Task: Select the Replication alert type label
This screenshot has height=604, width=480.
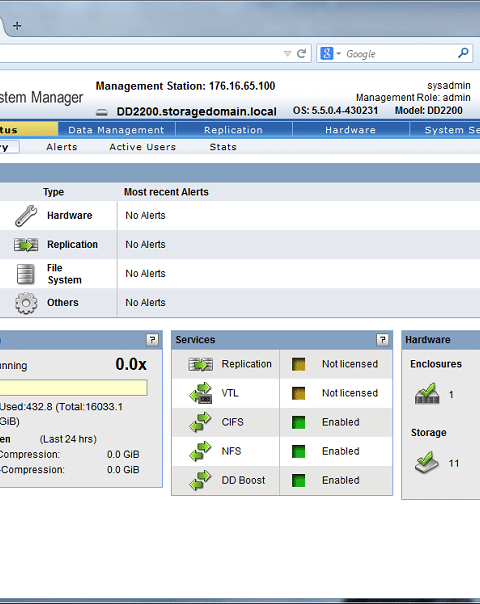Action: pos(72,245)
